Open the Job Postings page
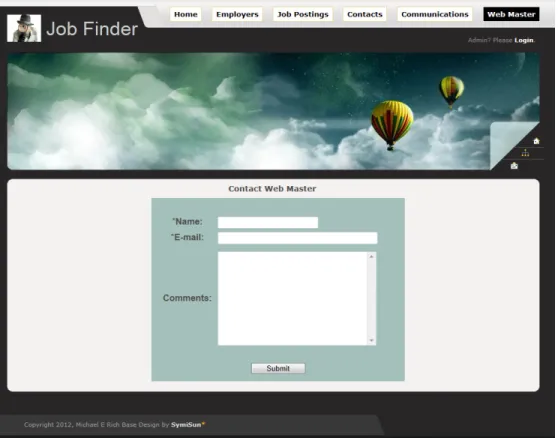Screen dimensions: 558x438 303,14
